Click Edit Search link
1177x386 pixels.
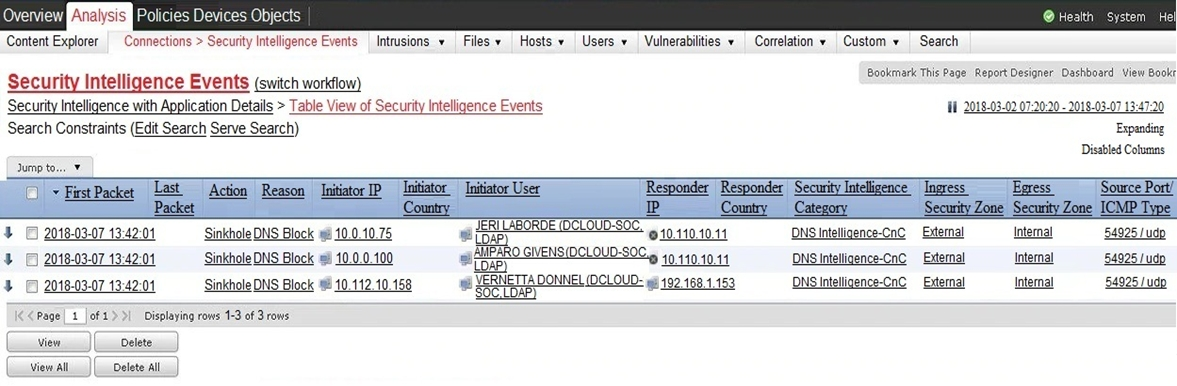click(x=170, y=129)
